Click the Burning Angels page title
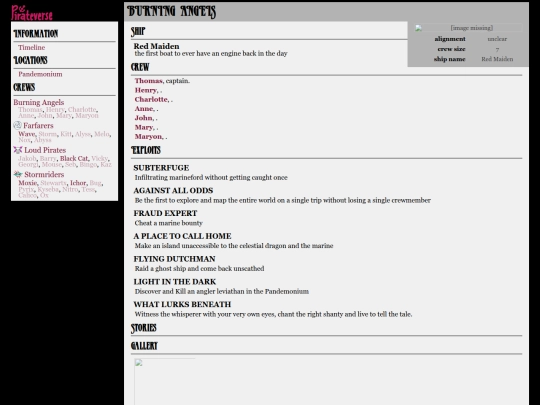The width and height of the screenshot is (540, 405). pos(172,11)
